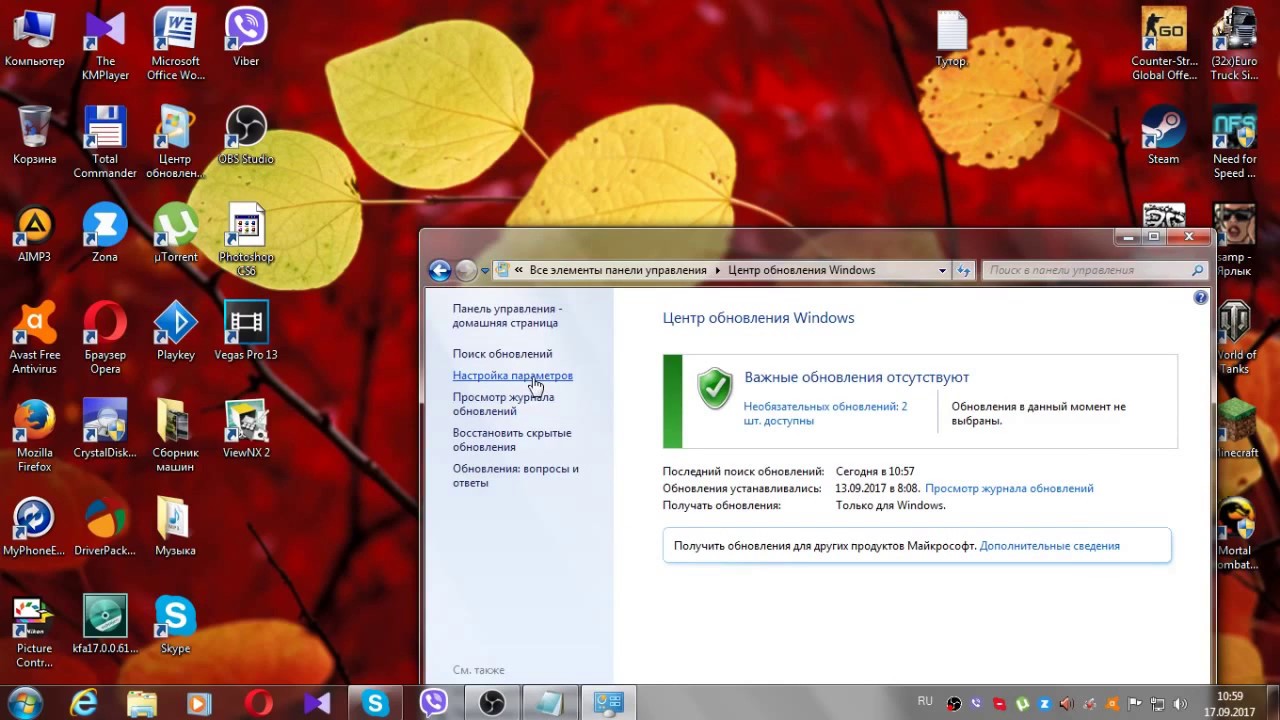The height and width of the screenshot is (720, 1280).
Task: Open the CrystalDisk desktop shortcut
Action: tap(105, 429)
